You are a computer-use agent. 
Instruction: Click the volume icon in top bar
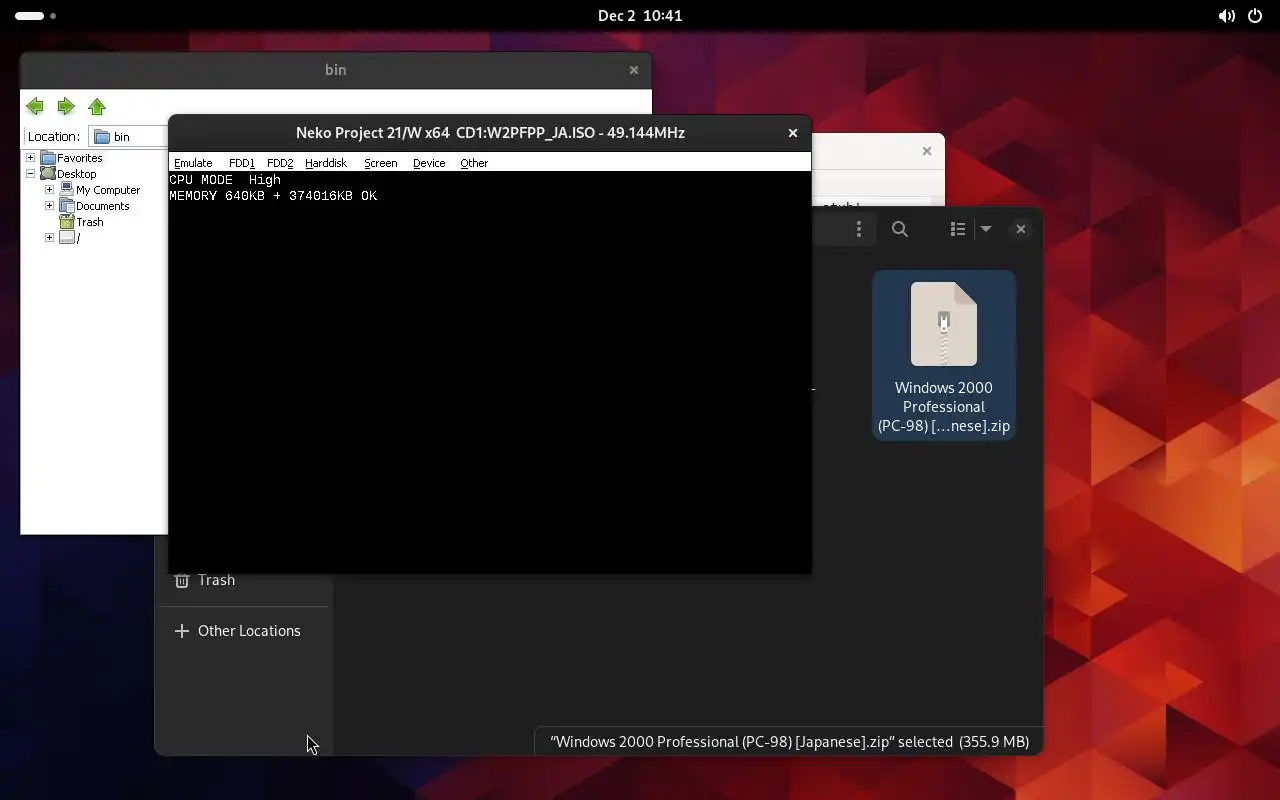(1226, 16)
